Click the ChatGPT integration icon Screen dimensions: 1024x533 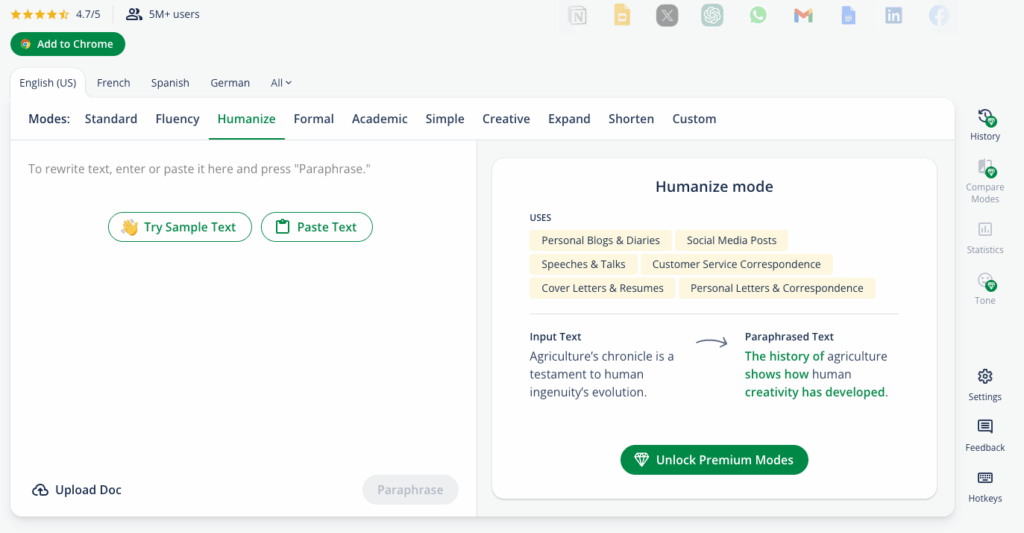coord(712,15)
